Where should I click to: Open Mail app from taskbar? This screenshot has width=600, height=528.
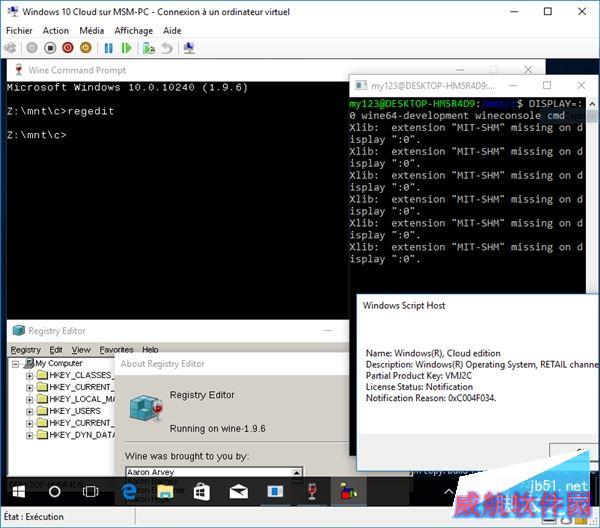[x=238, y=492]
